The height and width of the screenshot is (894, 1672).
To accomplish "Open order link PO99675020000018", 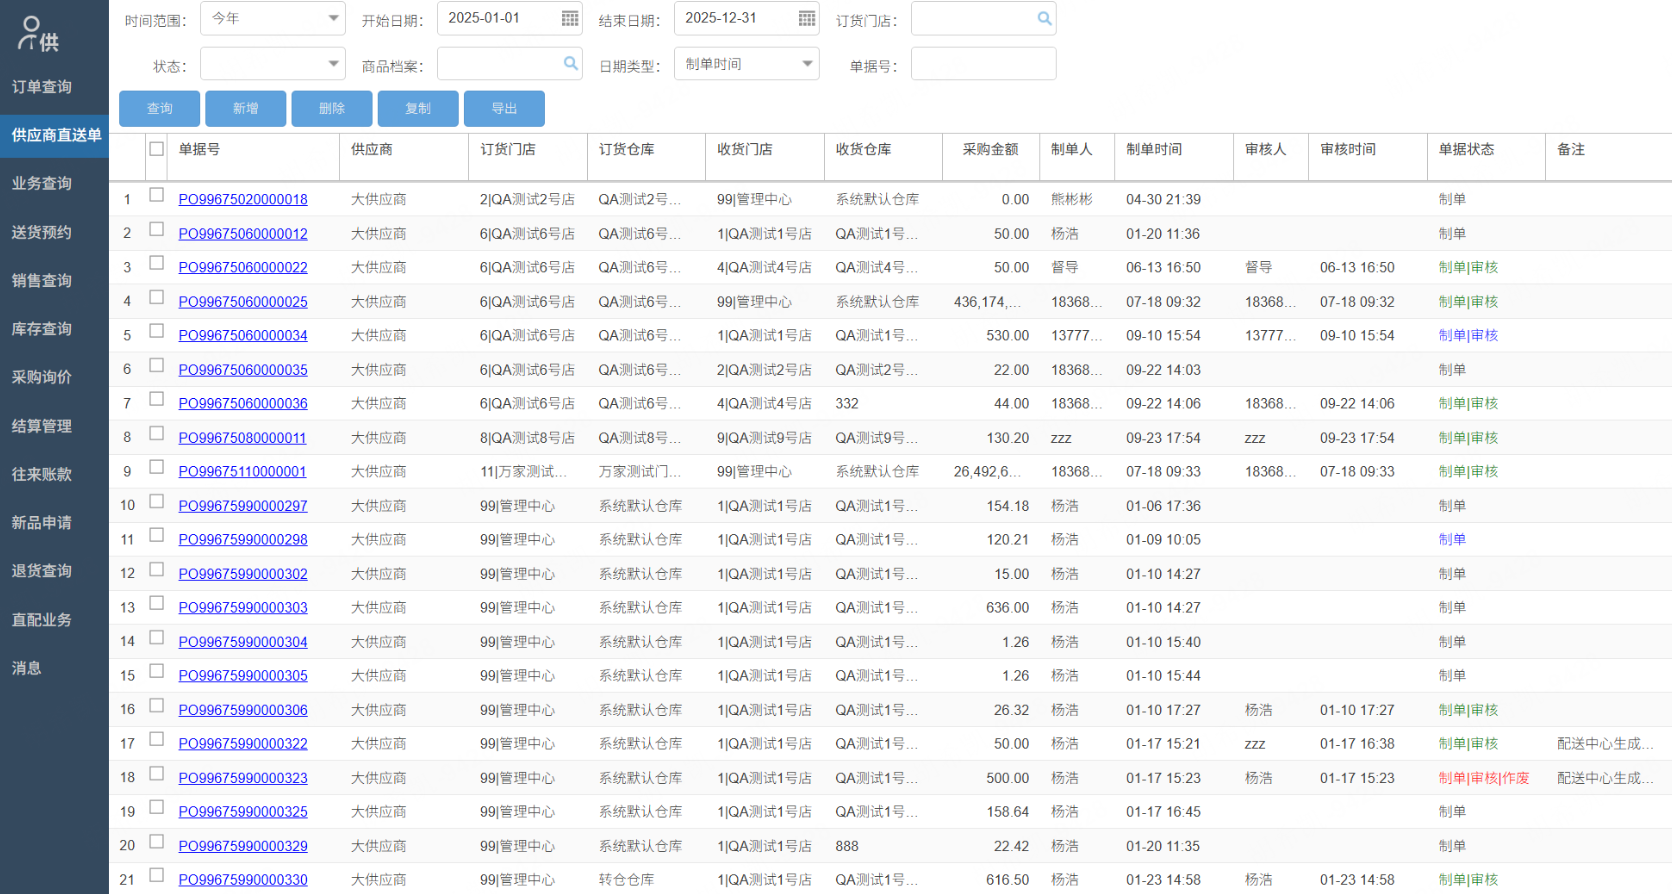I will (243, 200).
